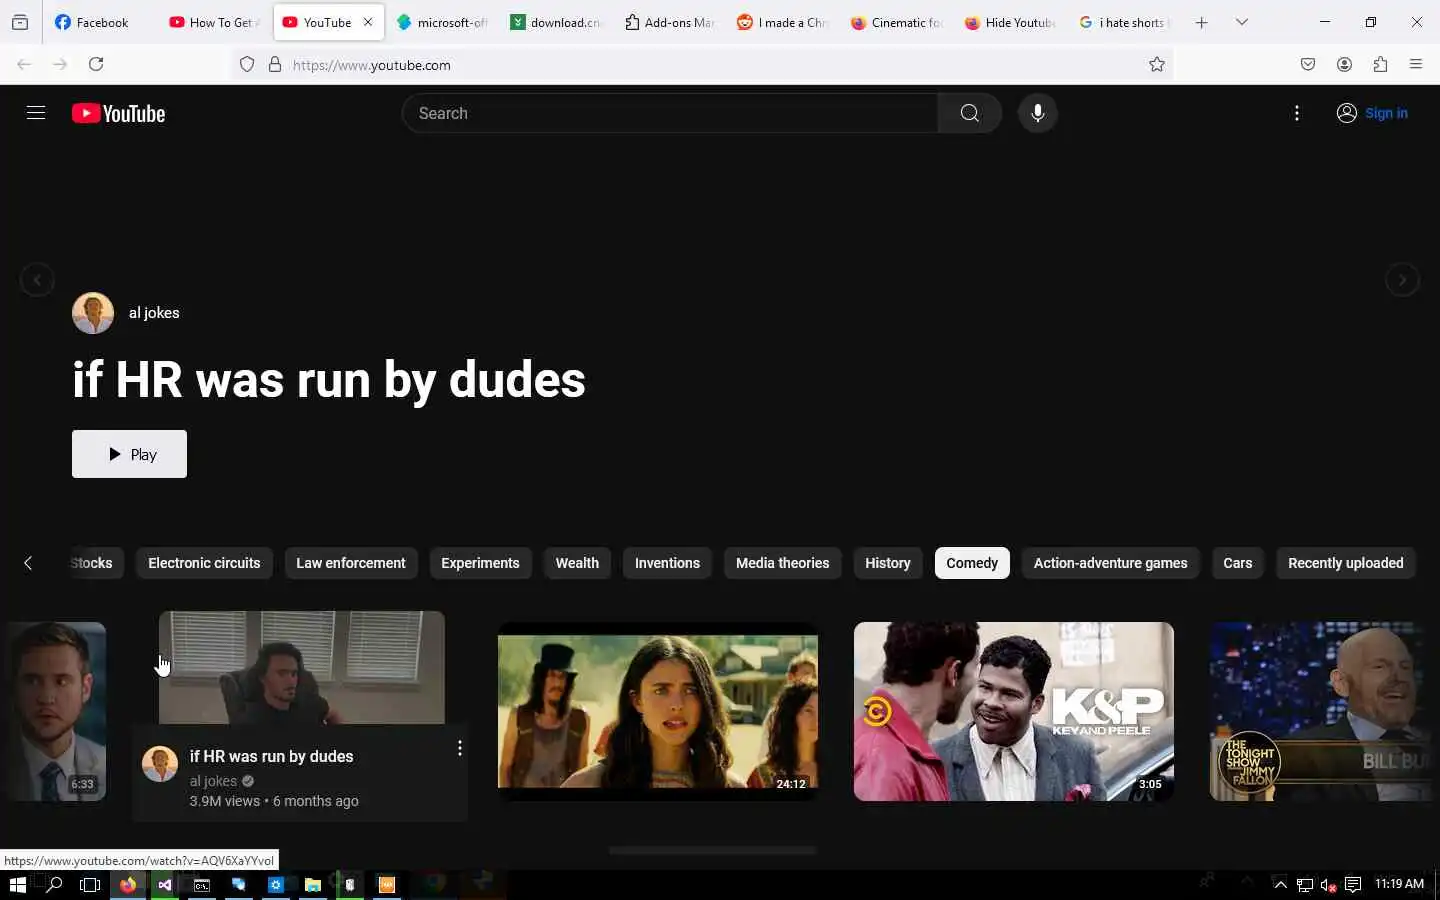Select Media theories chip
1440x900 pixels.
point(782,563)
